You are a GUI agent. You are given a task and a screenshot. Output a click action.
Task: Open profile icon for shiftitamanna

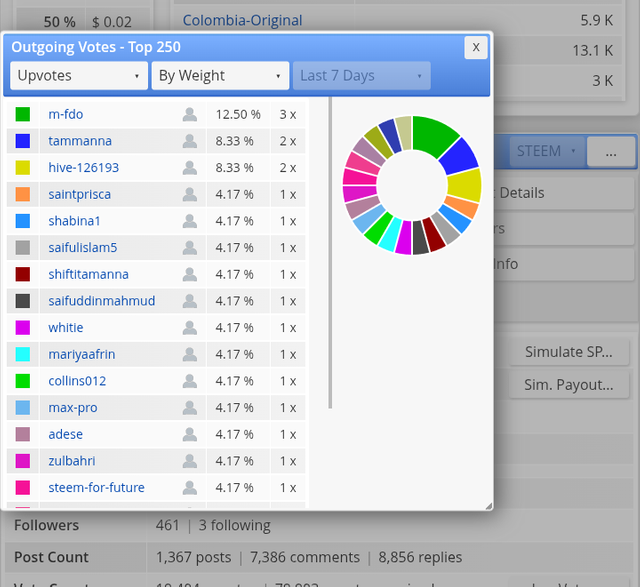[x=190, y=274]
